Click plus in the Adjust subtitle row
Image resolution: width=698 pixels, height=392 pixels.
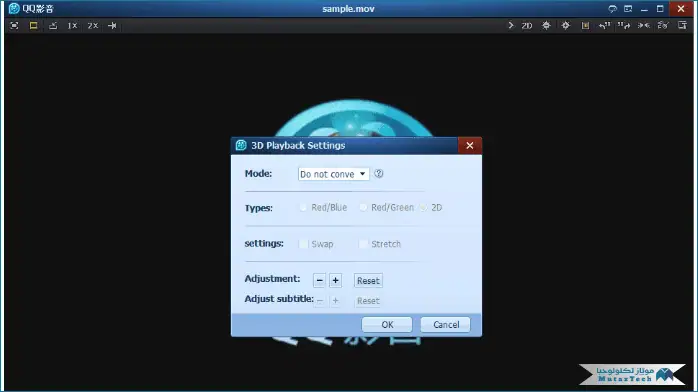tap(336, 301)
